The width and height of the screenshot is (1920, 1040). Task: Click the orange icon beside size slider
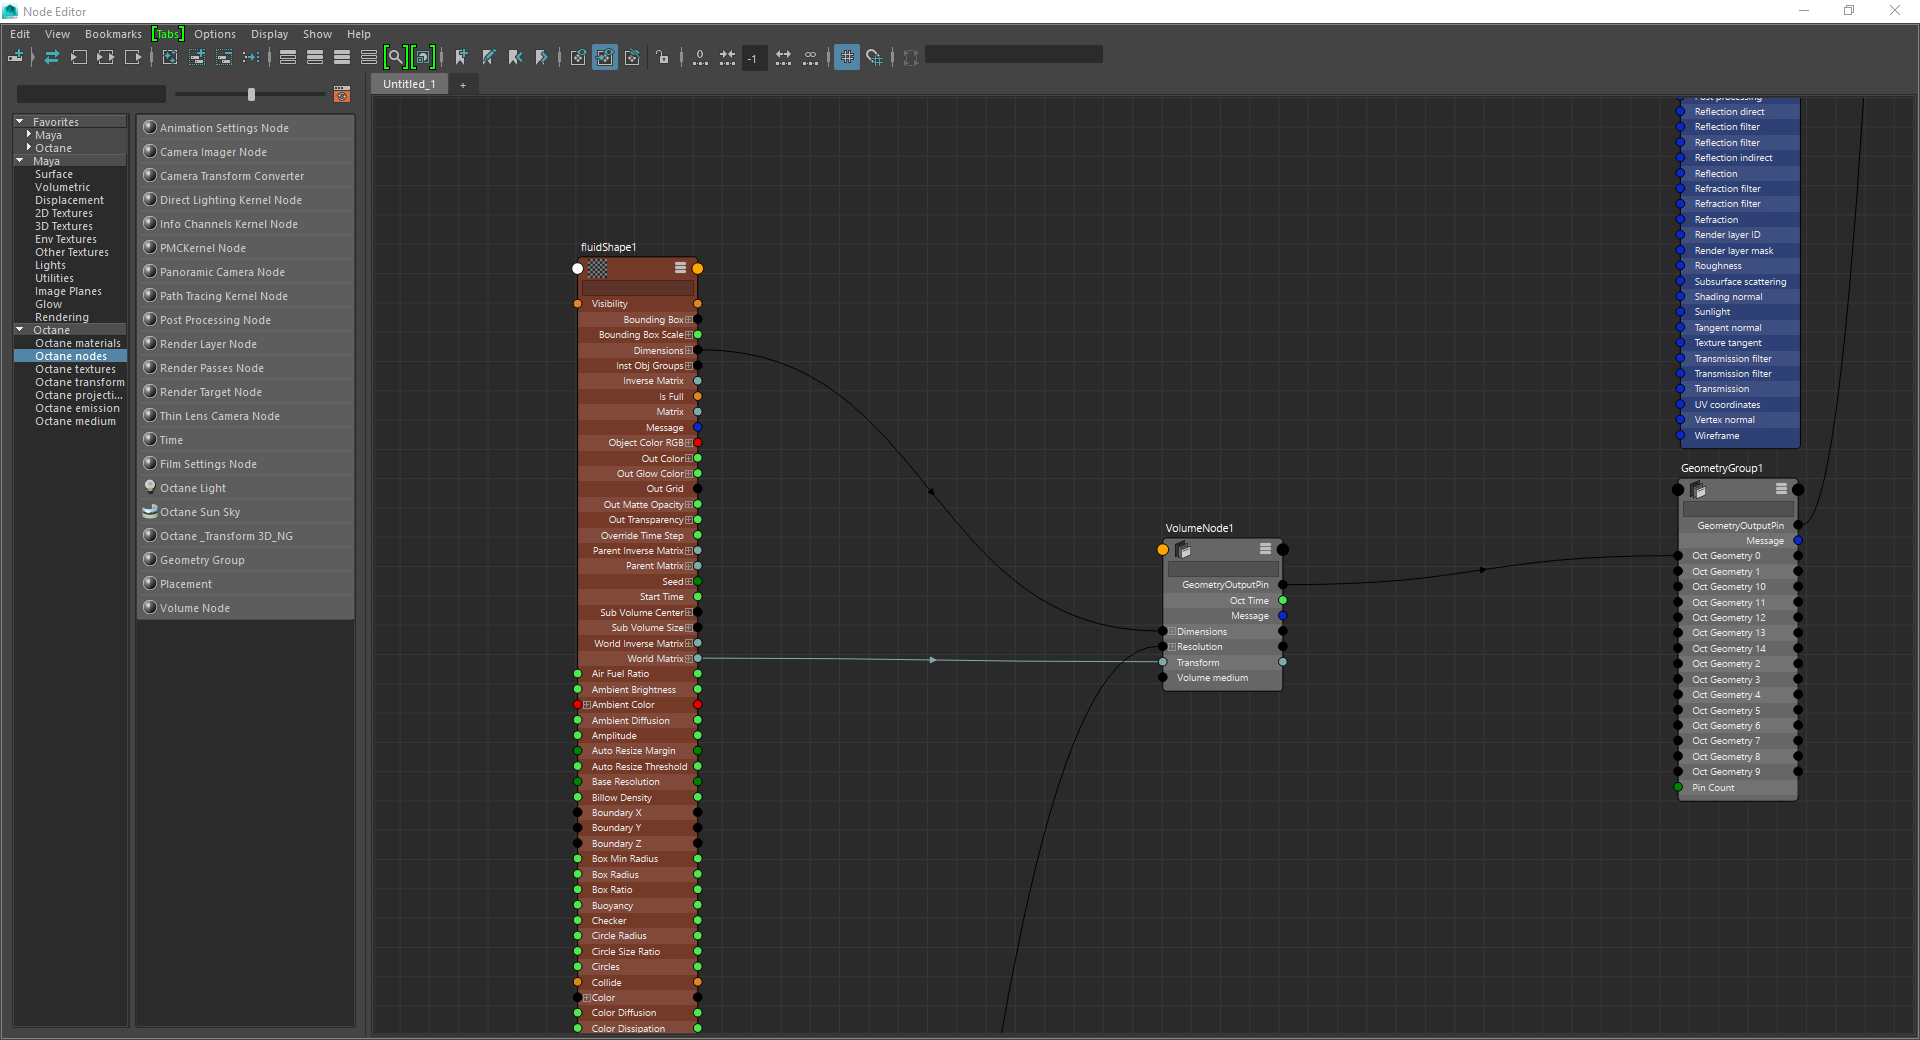coord(342,94)
